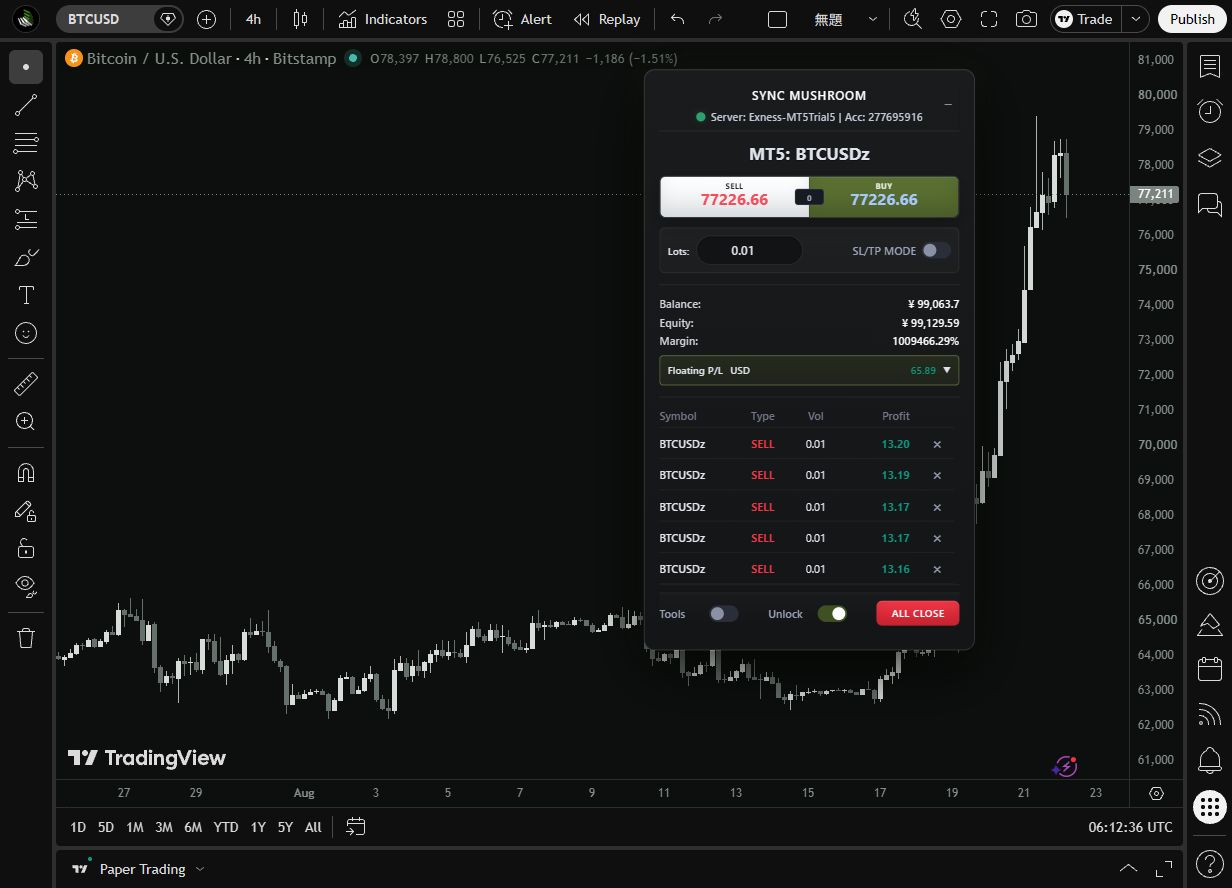This screenshot has width=1232, height=888.
Task: Select the 1M date range
Action: (135, 827)
